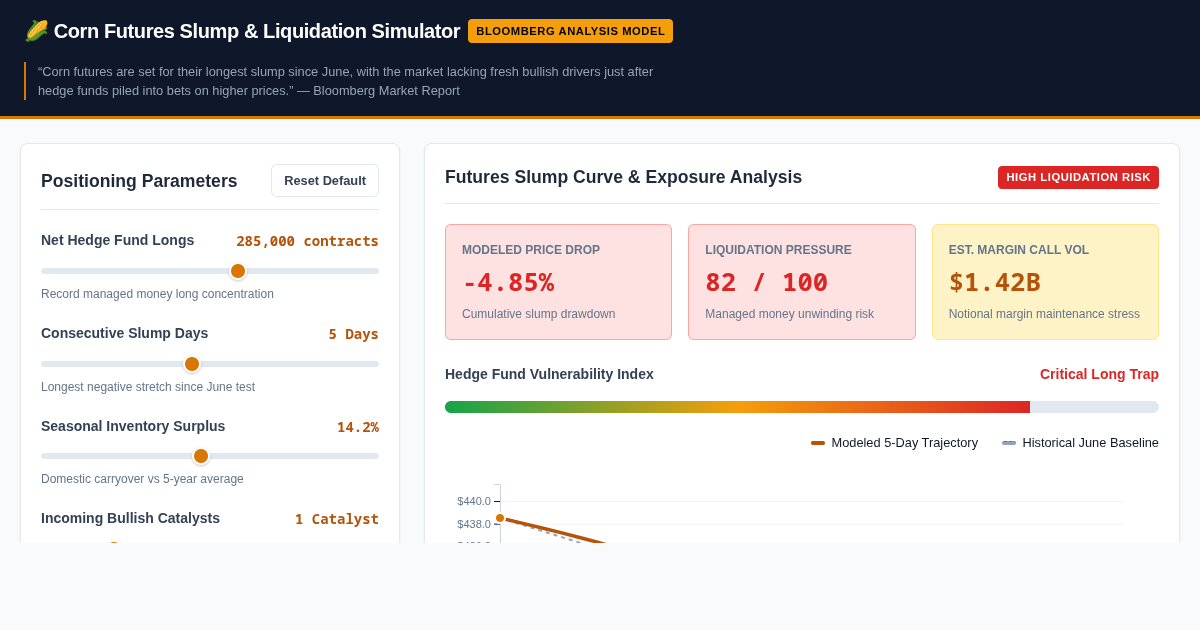Adjust the Net Hedge Fund Longs slider handle
The image size is (1200, 630).
click(238, 271)
